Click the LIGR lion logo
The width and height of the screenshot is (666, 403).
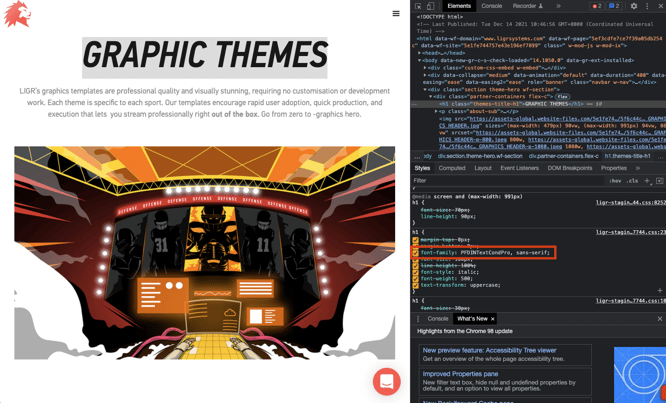click(x=17, y=14)
